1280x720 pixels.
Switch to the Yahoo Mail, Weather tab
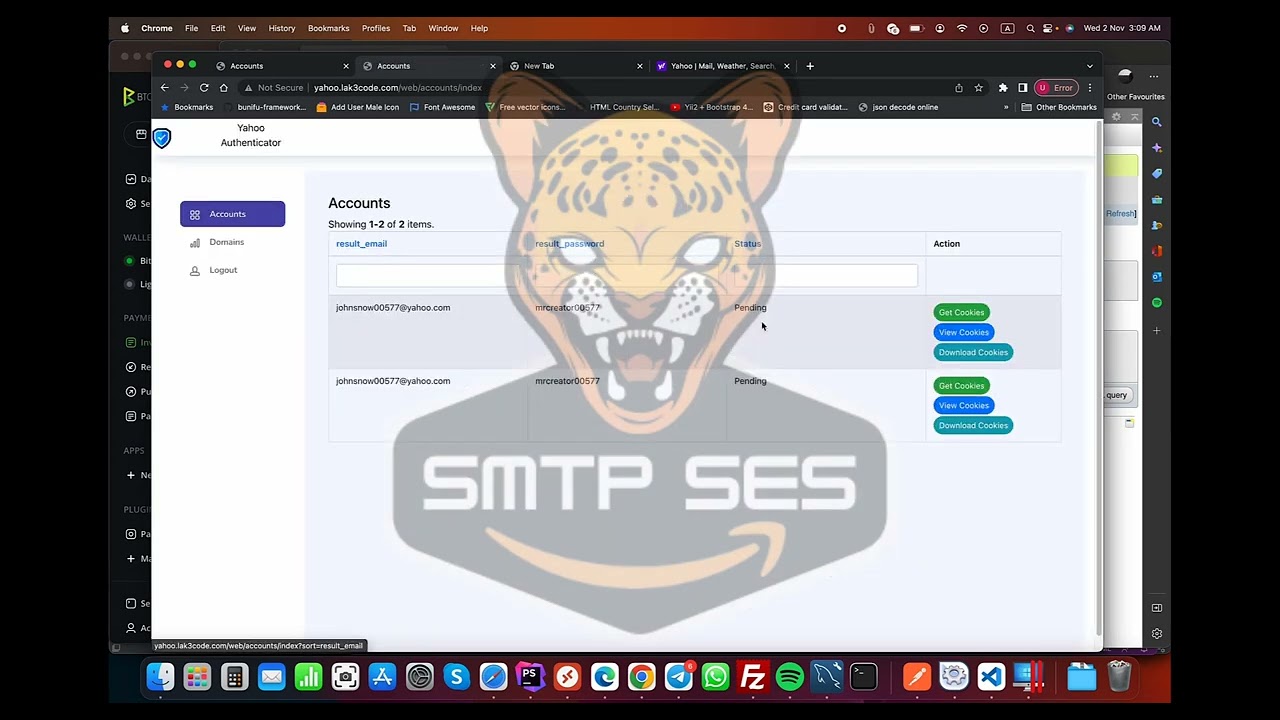point(722,66)
